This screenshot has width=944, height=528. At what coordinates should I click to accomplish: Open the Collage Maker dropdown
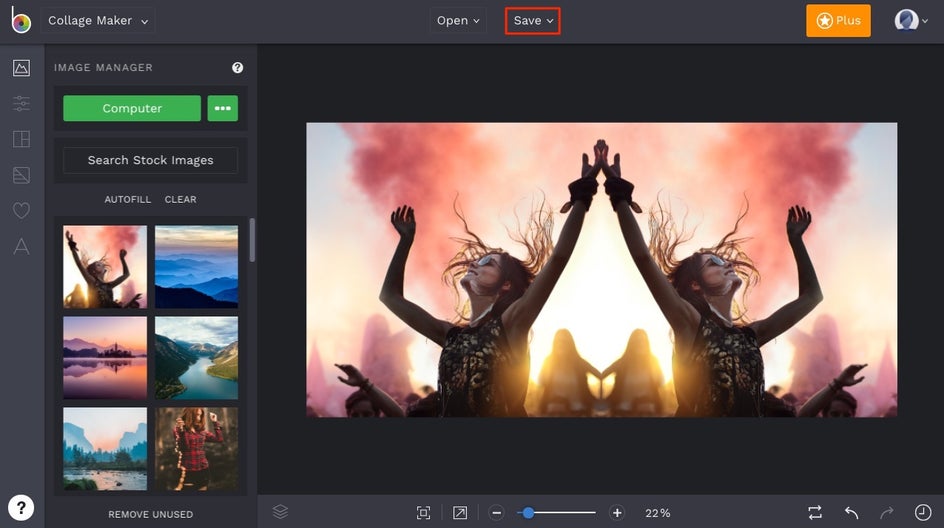(x=98, y=20)
